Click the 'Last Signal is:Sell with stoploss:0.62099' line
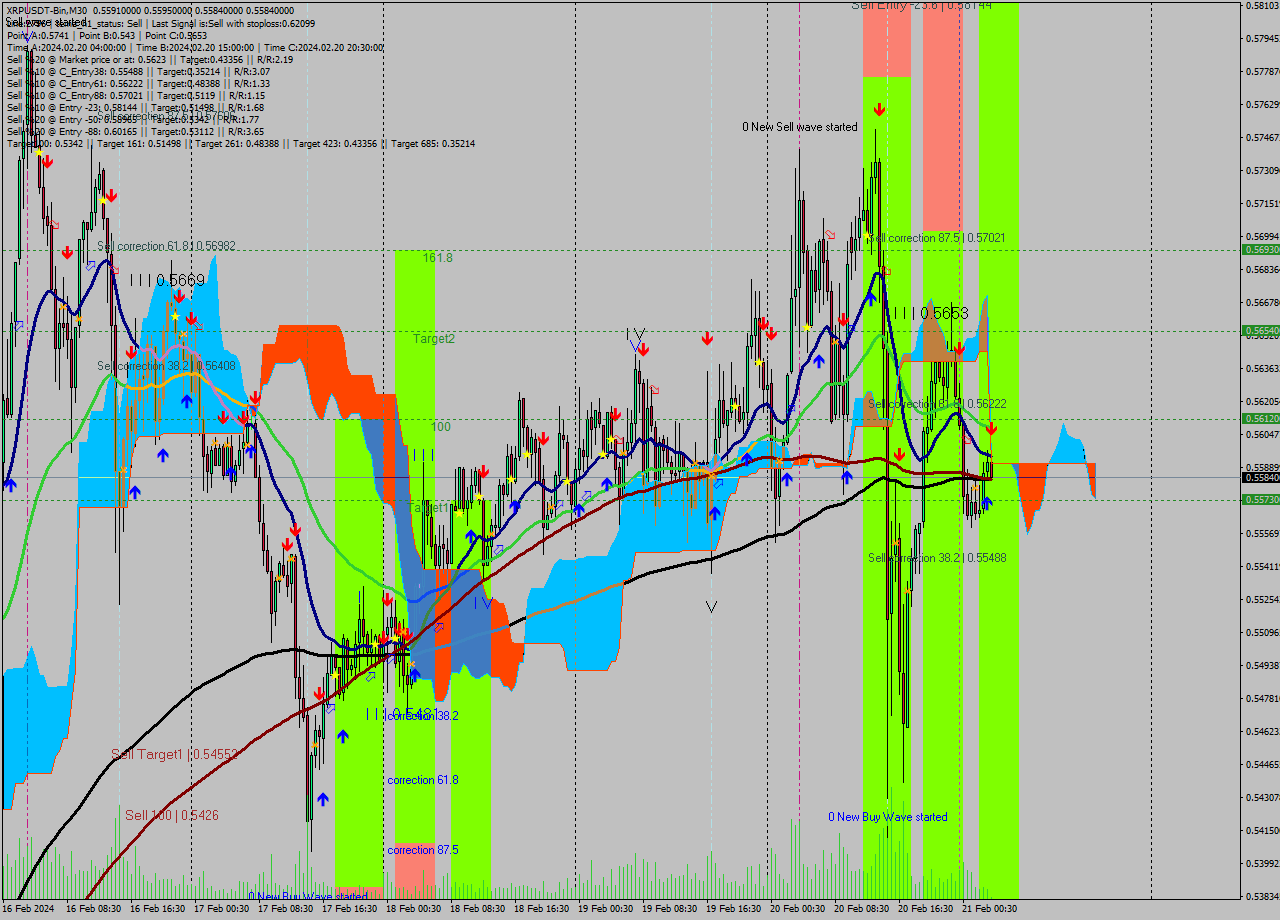 (x=233, y=23)
